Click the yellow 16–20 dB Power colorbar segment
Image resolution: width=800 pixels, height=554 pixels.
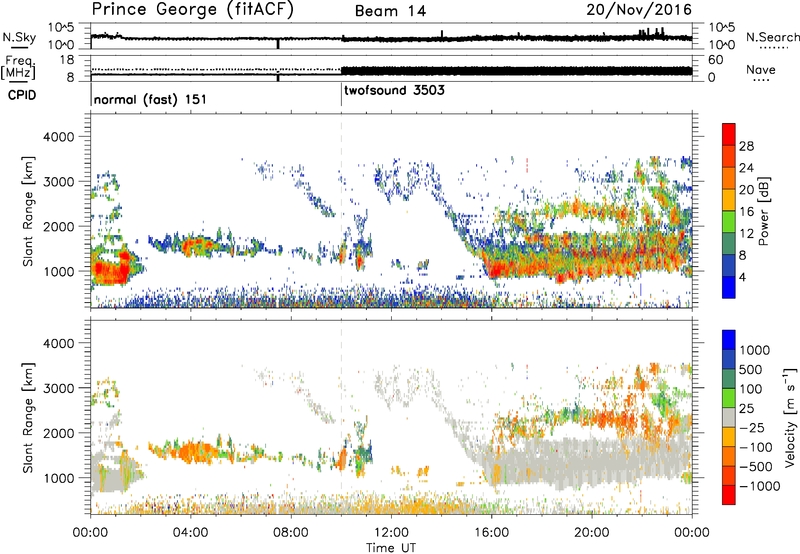tap(729, 200)
